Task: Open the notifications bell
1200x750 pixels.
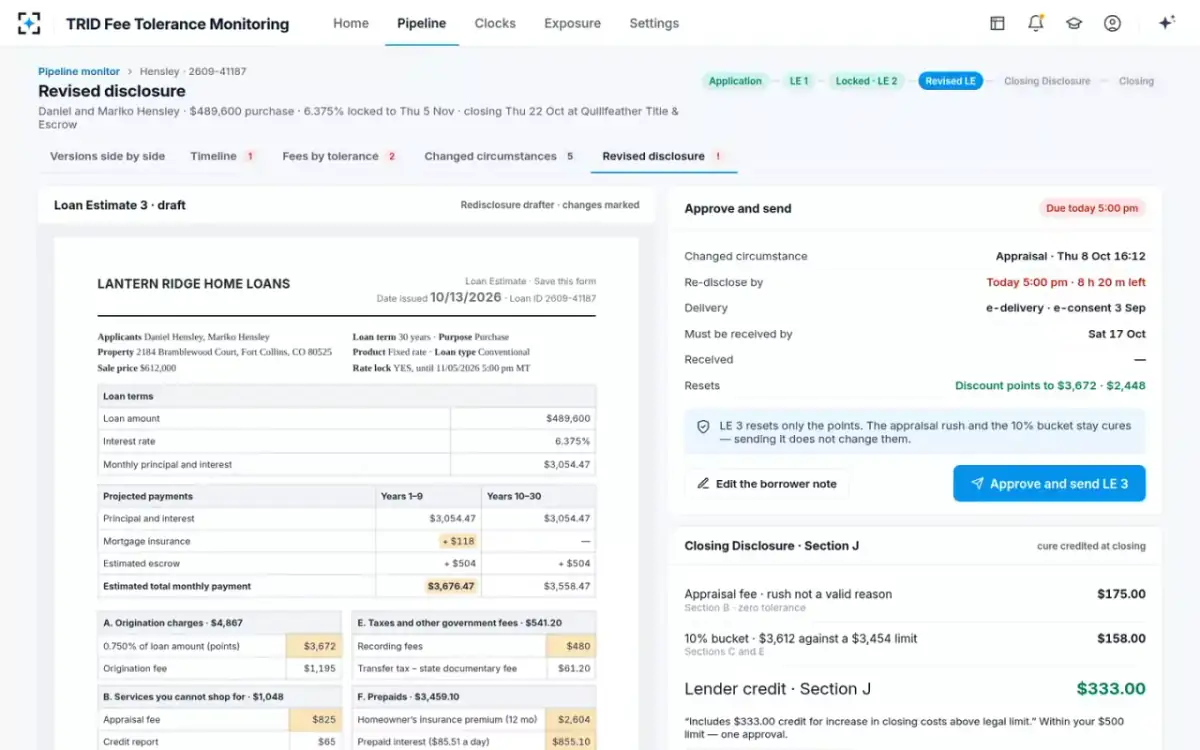Action: [1035, 23]
